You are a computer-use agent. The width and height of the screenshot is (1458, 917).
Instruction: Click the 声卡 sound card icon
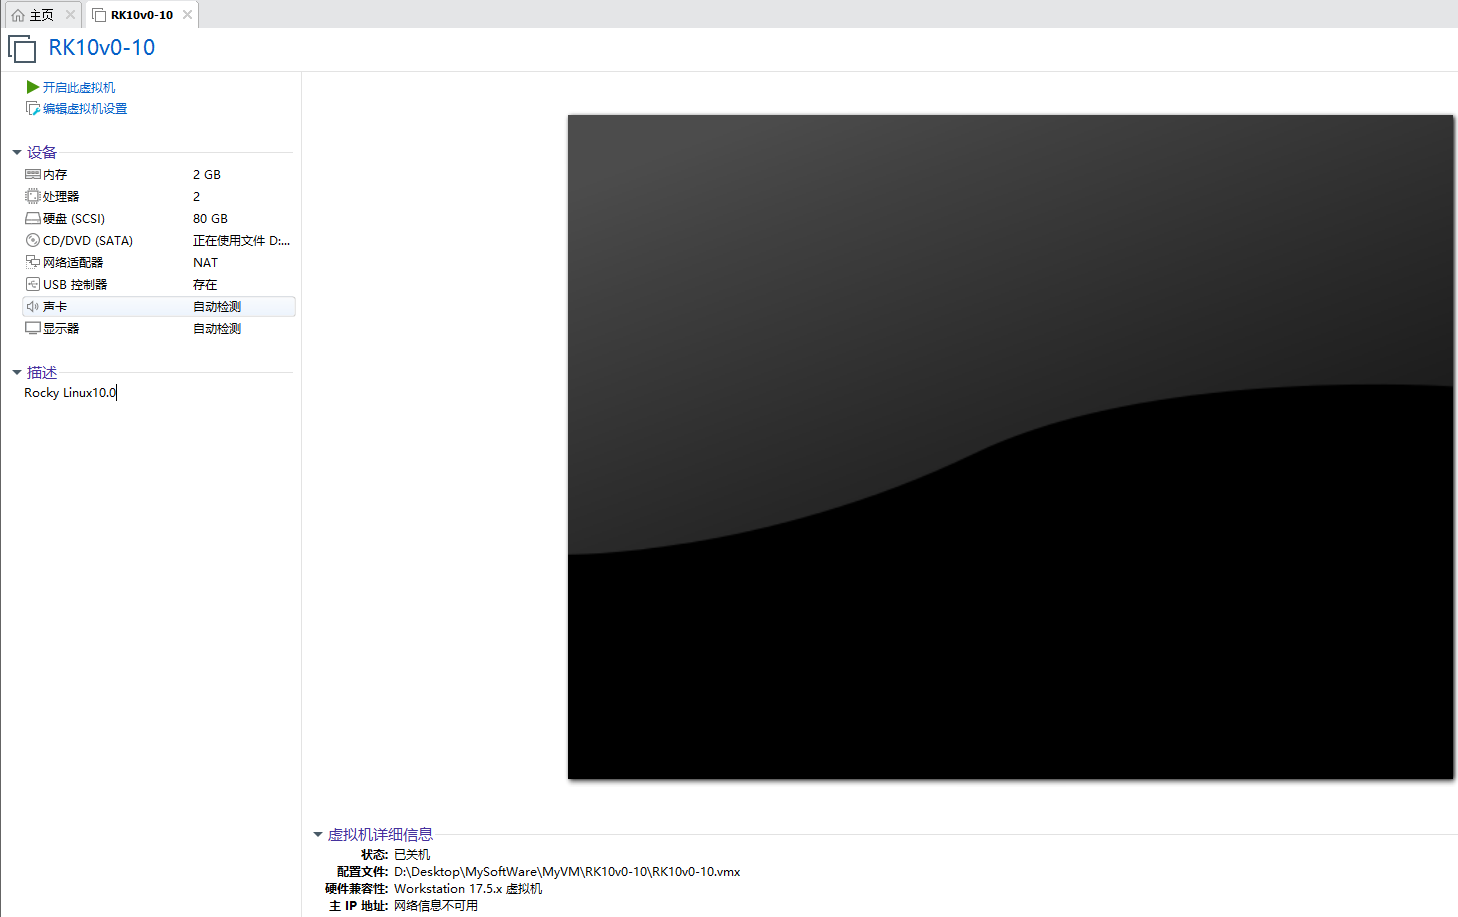[x=33, y=306]
